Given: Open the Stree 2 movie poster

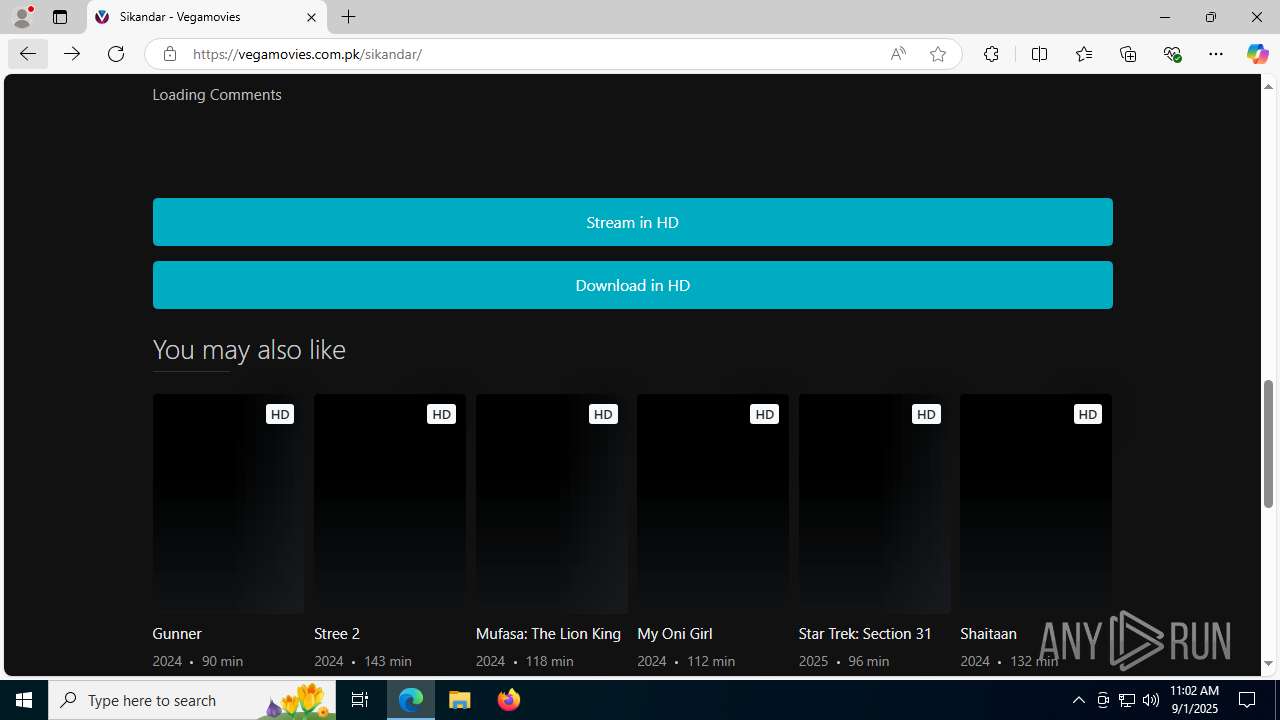Looking at the screenshot, I should click(390, 504).
